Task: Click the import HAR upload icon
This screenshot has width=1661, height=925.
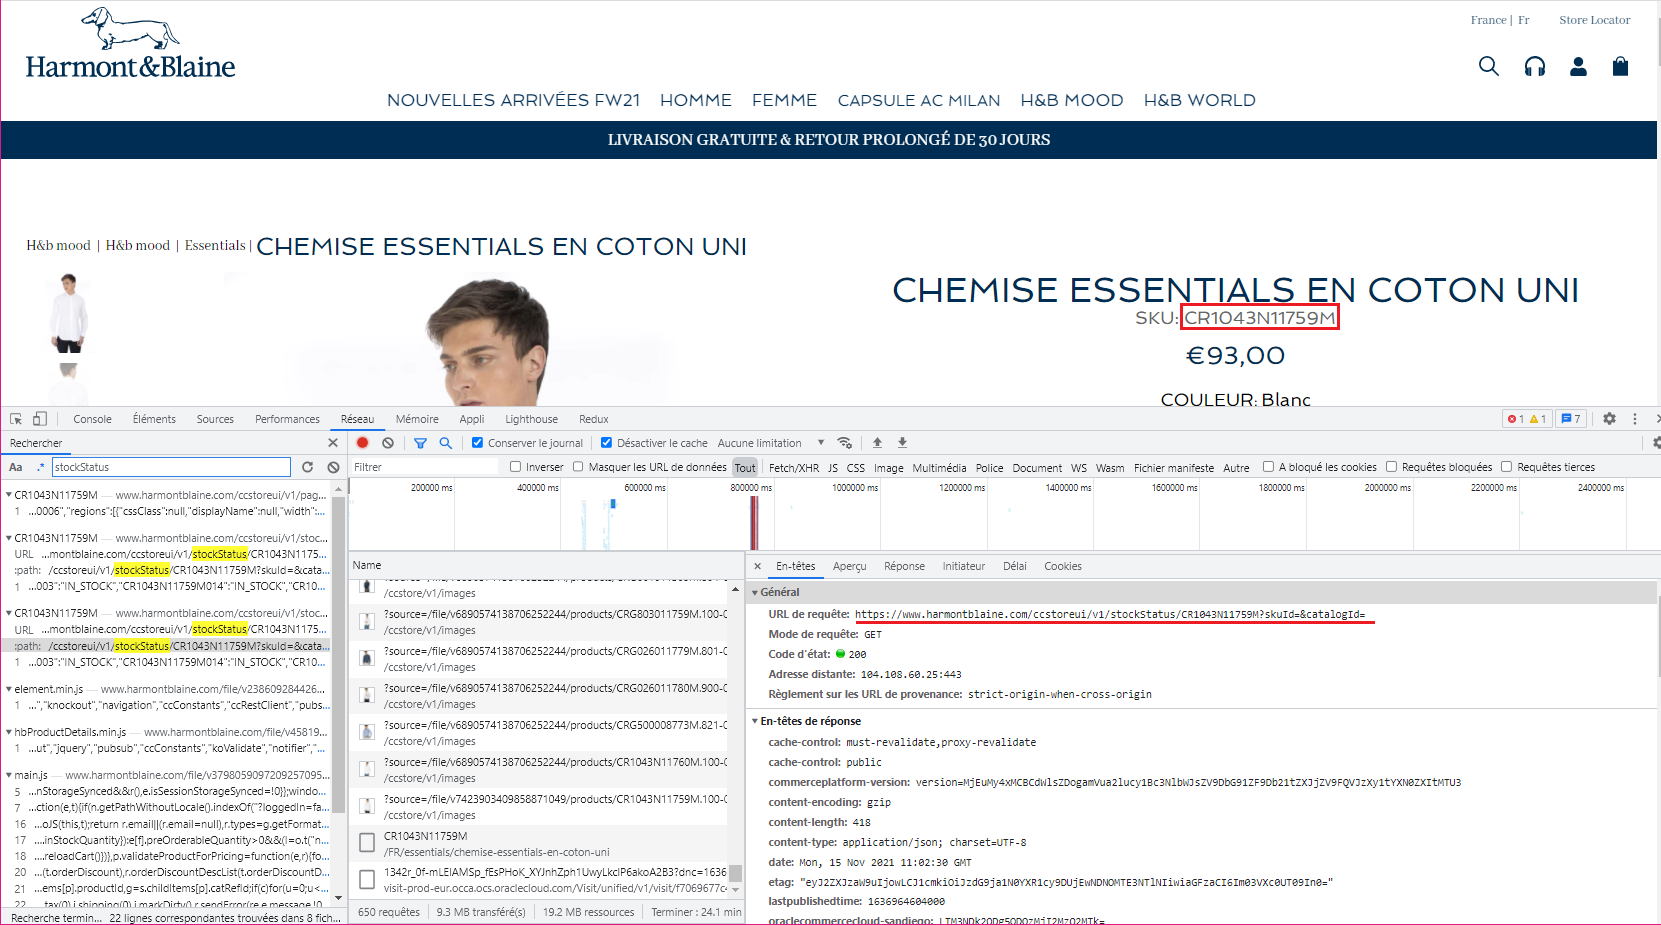Action: 877,442
